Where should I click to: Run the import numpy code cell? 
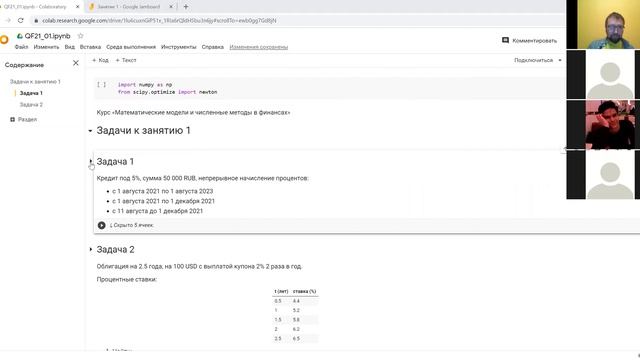point(102,84)
